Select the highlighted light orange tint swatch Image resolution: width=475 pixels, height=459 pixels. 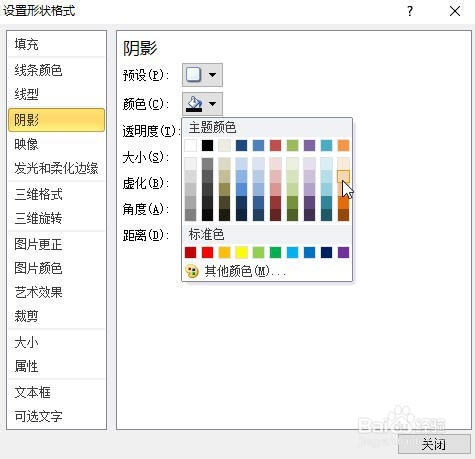pyautogui.click(x=343, y=177)
